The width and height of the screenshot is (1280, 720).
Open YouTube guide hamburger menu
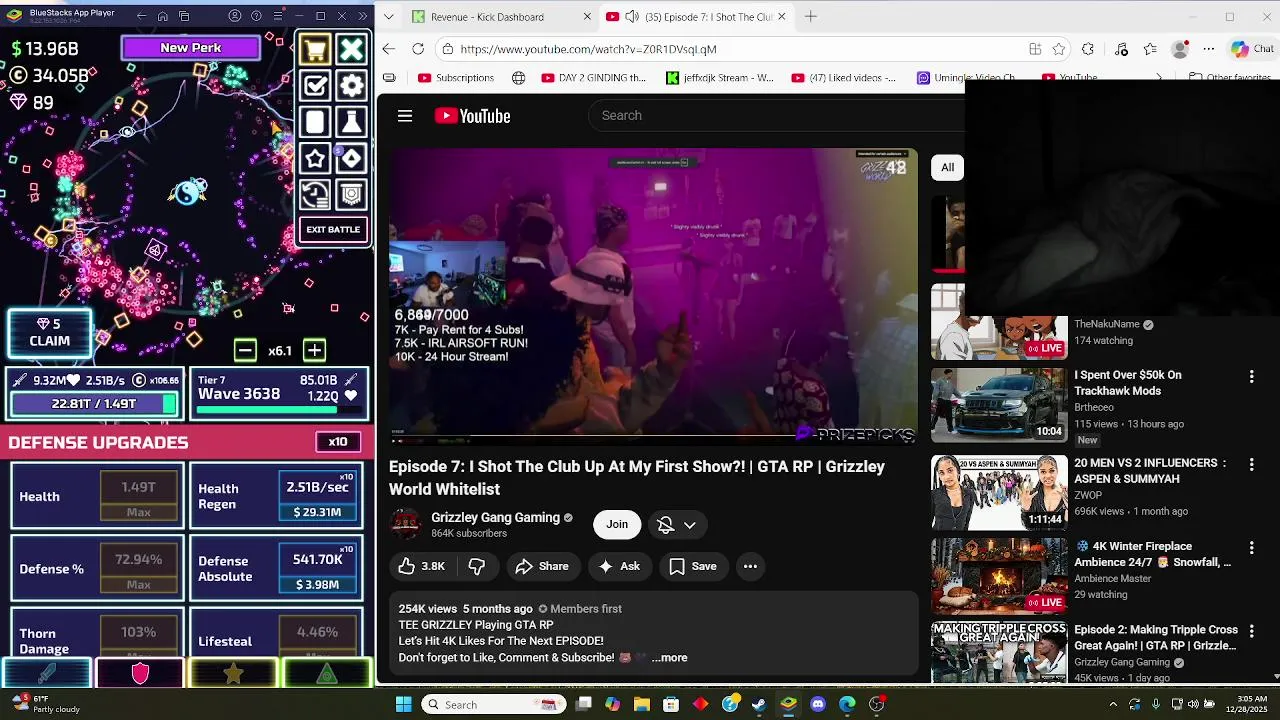tap(405, 116)
